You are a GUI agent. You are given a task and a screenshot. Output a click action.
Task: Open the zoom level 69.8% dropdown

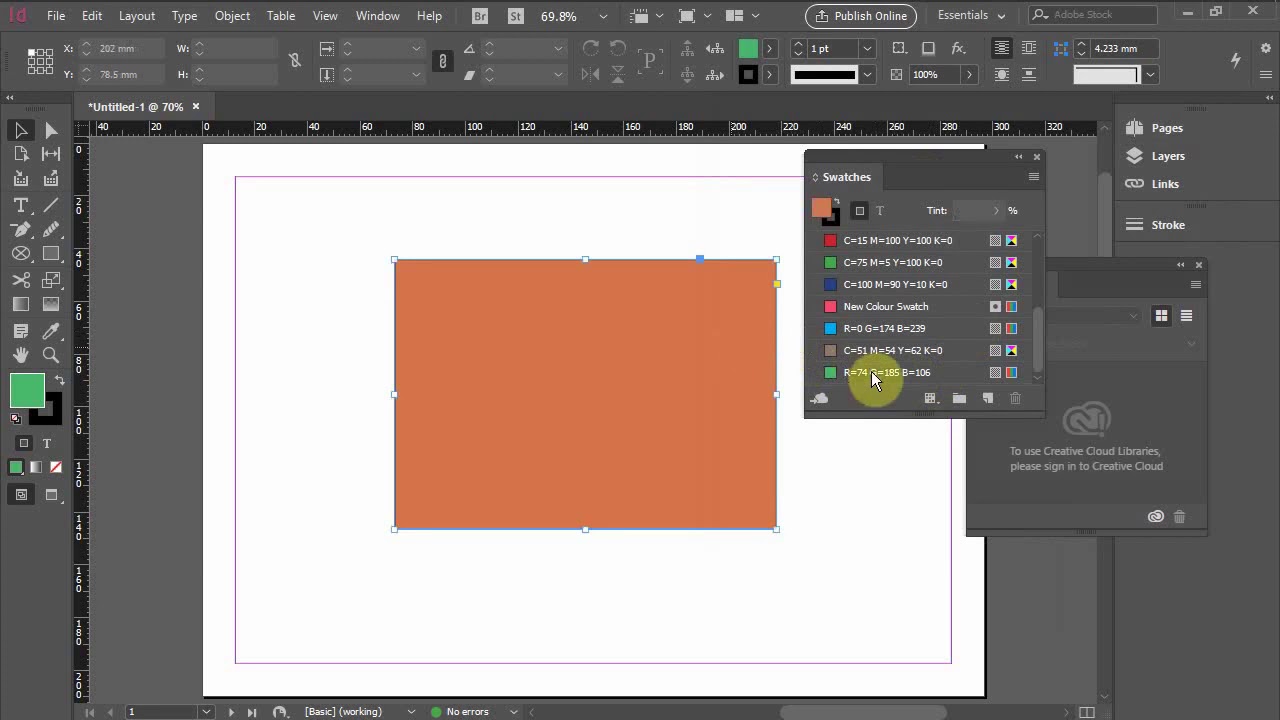pos(603,16)
